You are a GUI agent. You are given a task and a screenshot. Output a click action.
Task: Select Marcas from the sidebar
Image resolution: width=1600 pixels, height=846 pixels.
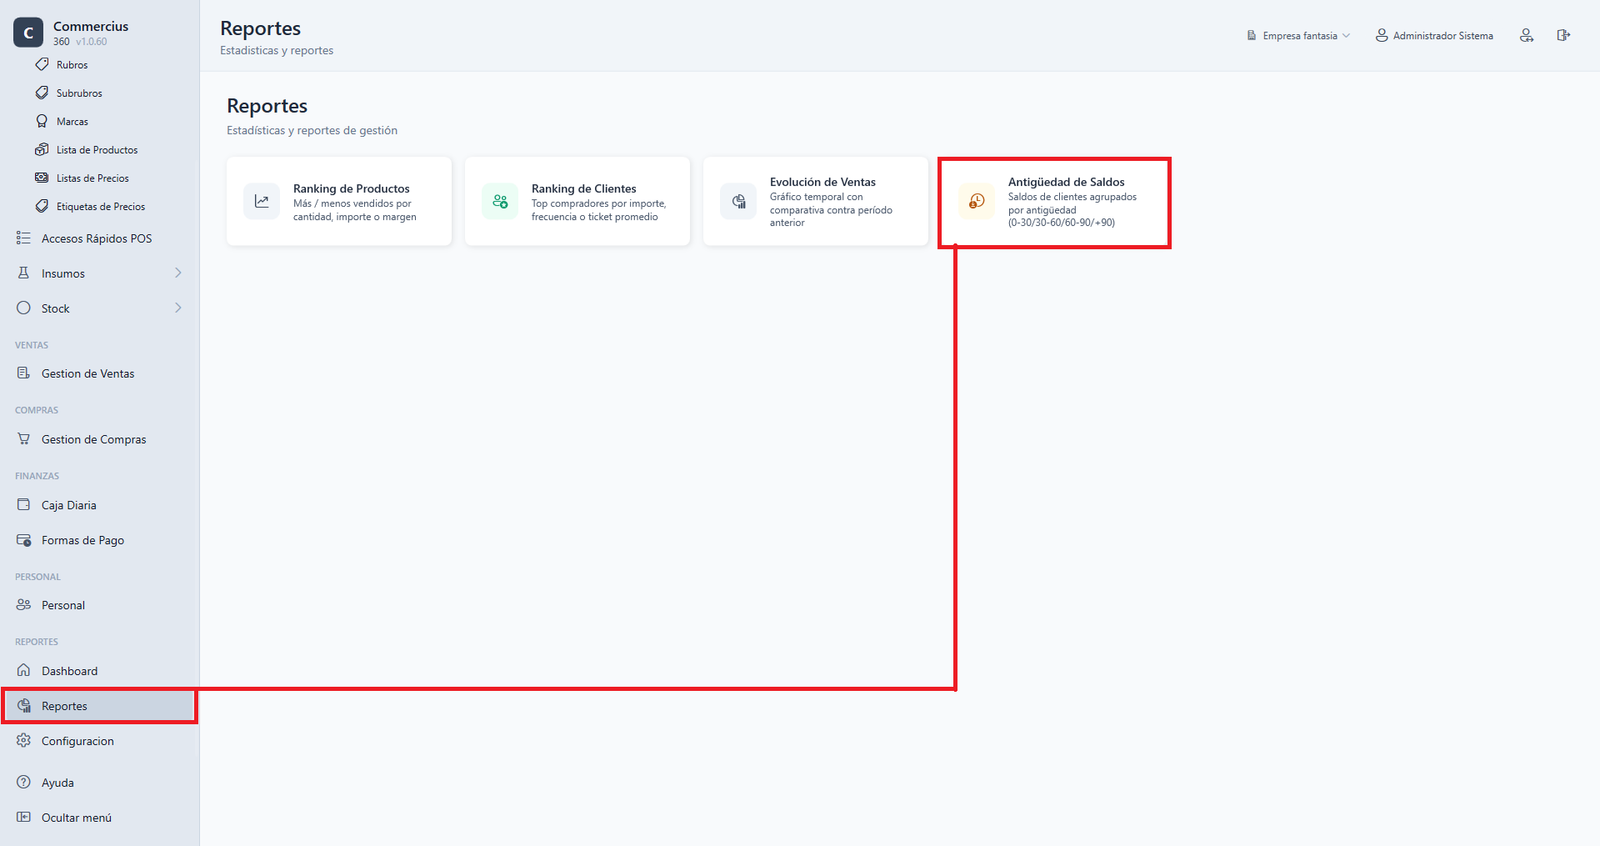click(x=72, y=122)
